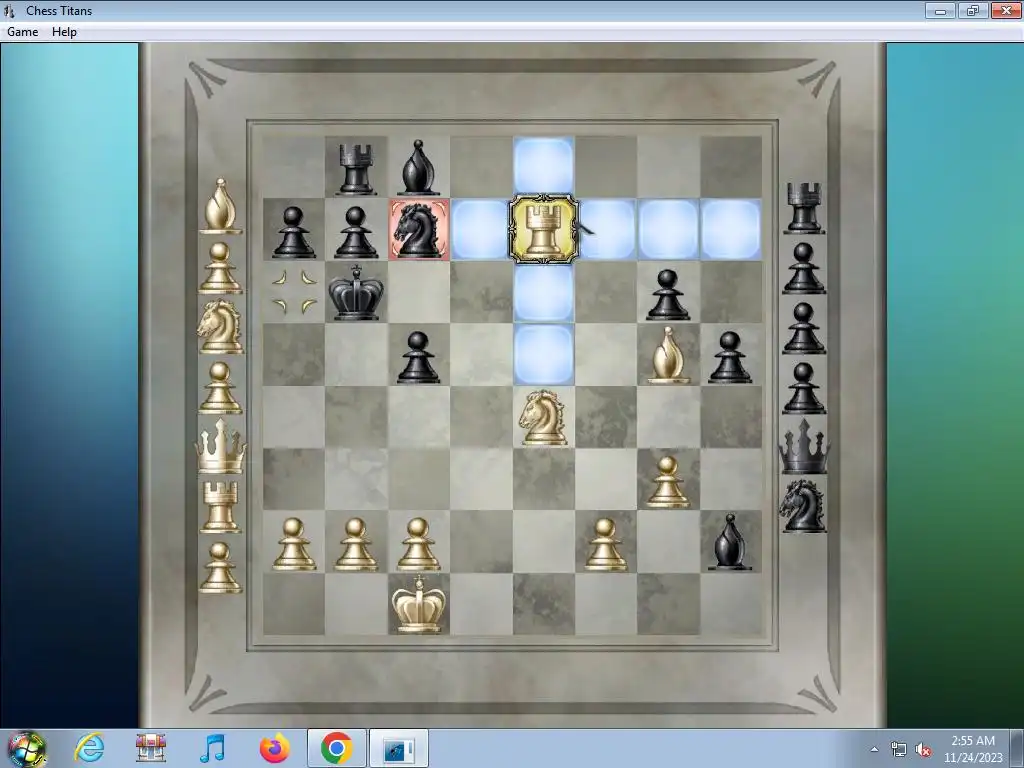Select the white pawn on f2
This screenshot has height=768, width=1024.
click(x=605, y=544)
